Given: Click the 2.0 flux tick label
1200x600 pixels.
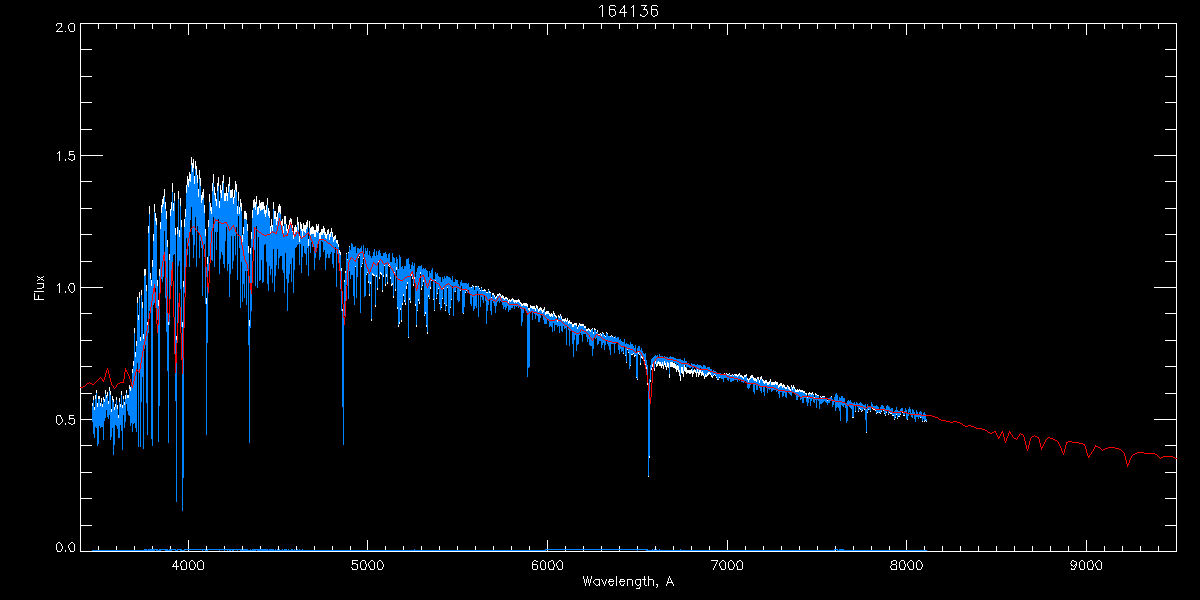Looking at the screenshot, I should tap(66, 27).
